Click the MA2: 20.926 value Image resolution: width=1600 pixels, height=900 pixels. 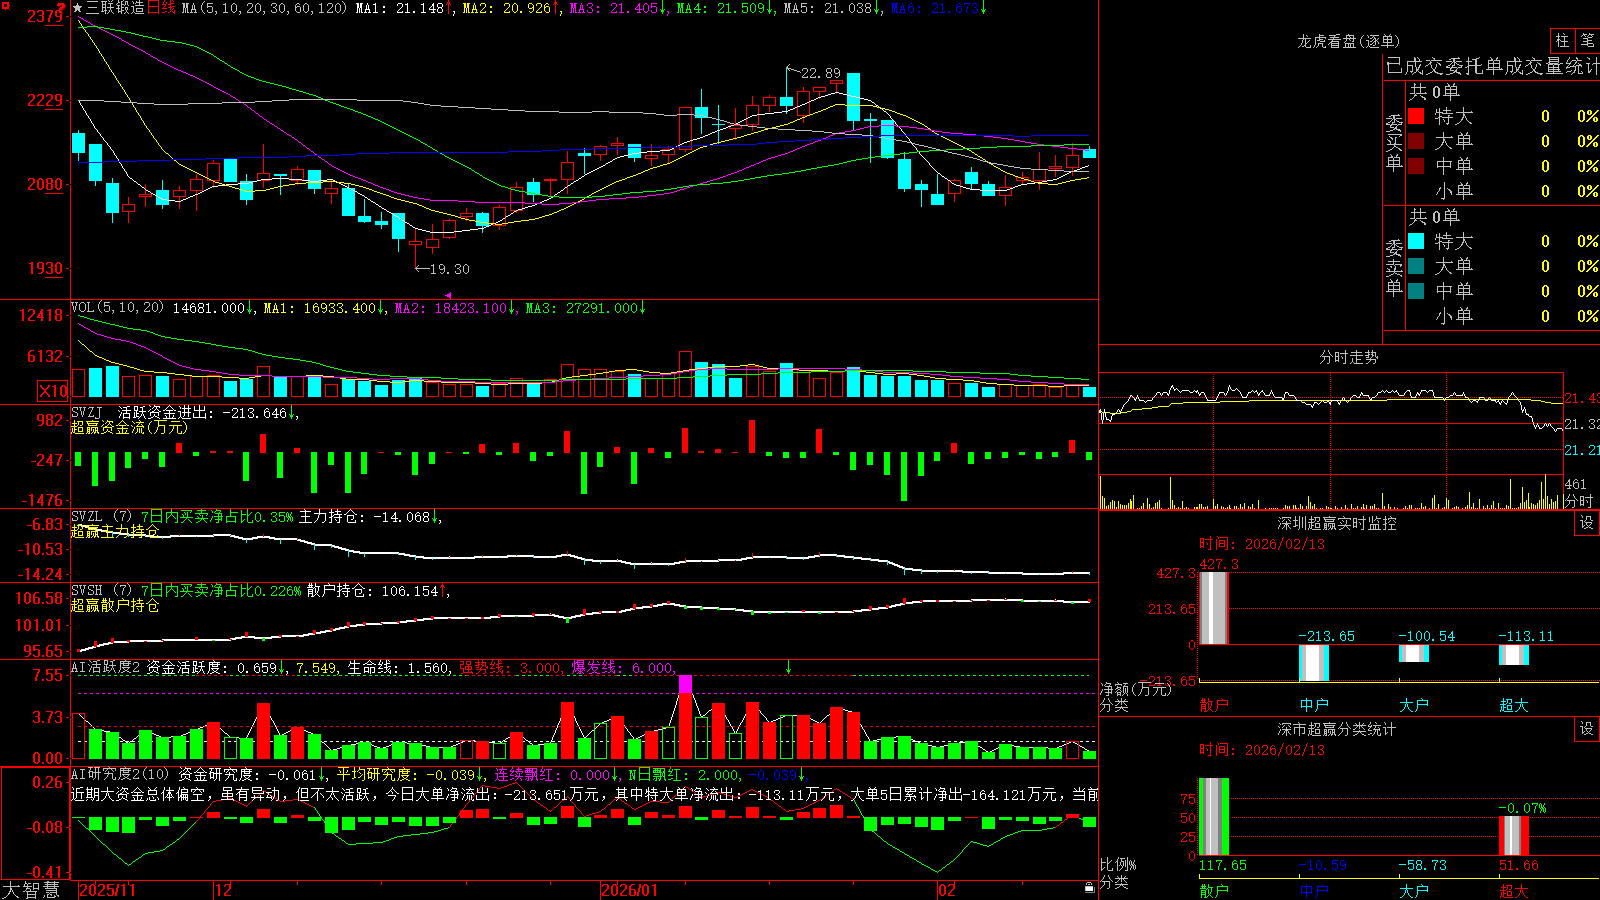pos(507,8)
